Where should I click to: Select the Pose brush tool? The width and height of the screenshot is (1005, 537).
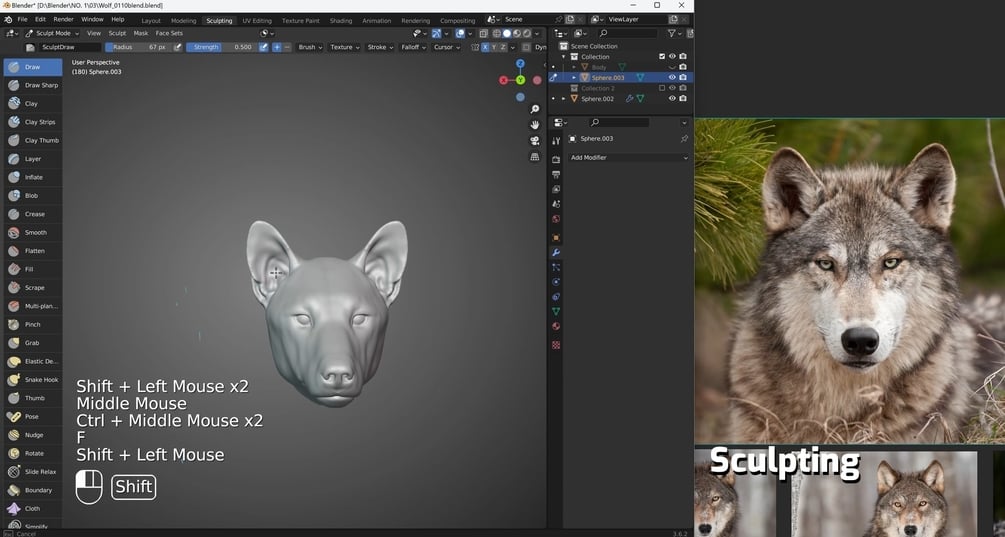click(x=33, y=417)
